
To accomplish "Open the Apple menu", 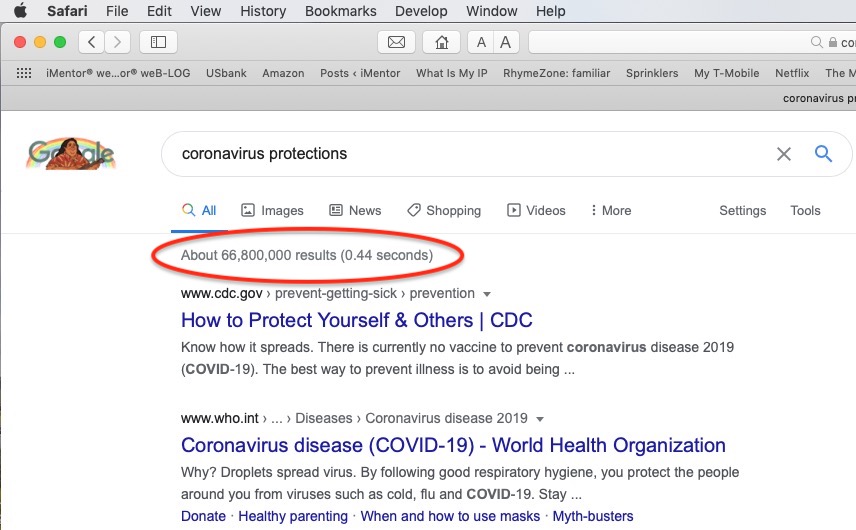I will click(x=20, y=10).
